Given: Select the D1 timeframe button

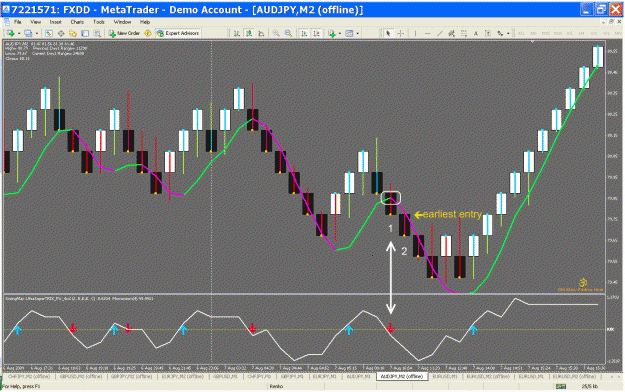Looking at the screenshot, I should tap(594, 33).
